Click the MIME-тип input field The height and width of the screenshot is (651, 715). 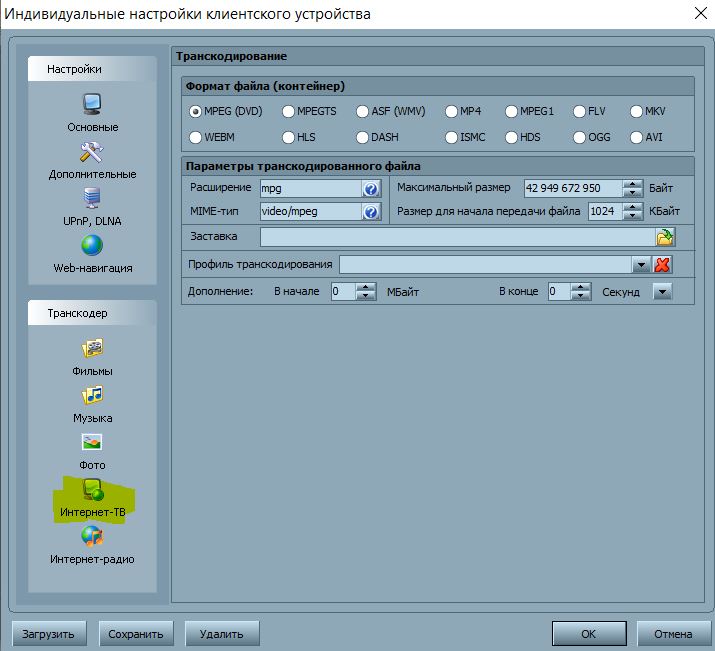309,211
